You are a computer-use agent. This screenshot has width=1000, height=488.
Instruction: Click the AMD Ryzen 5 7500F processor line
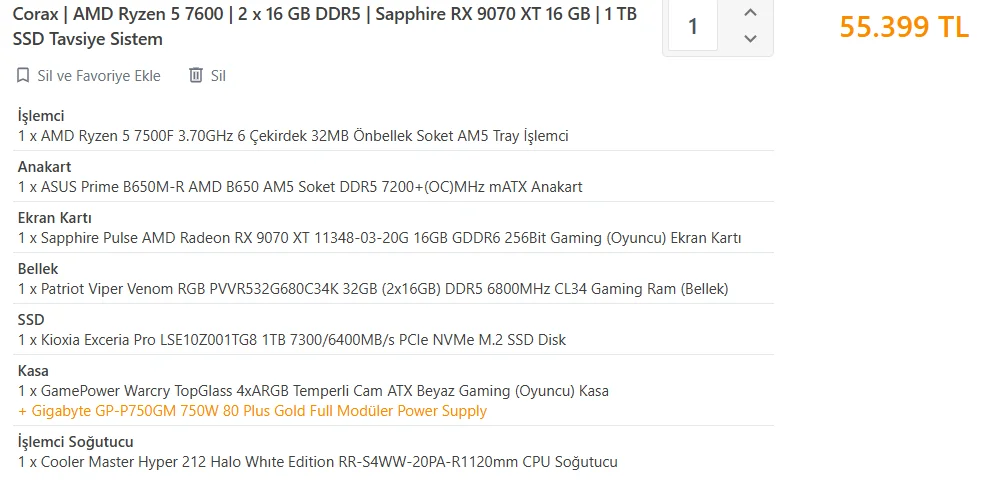tap(293, 136)
